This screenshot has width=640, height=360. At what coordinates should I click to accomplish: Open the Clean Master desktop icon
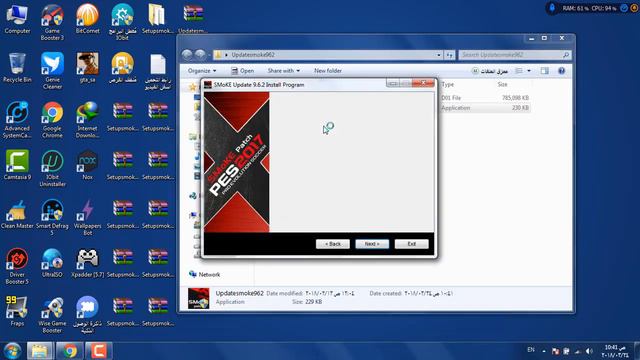(17, 214)
